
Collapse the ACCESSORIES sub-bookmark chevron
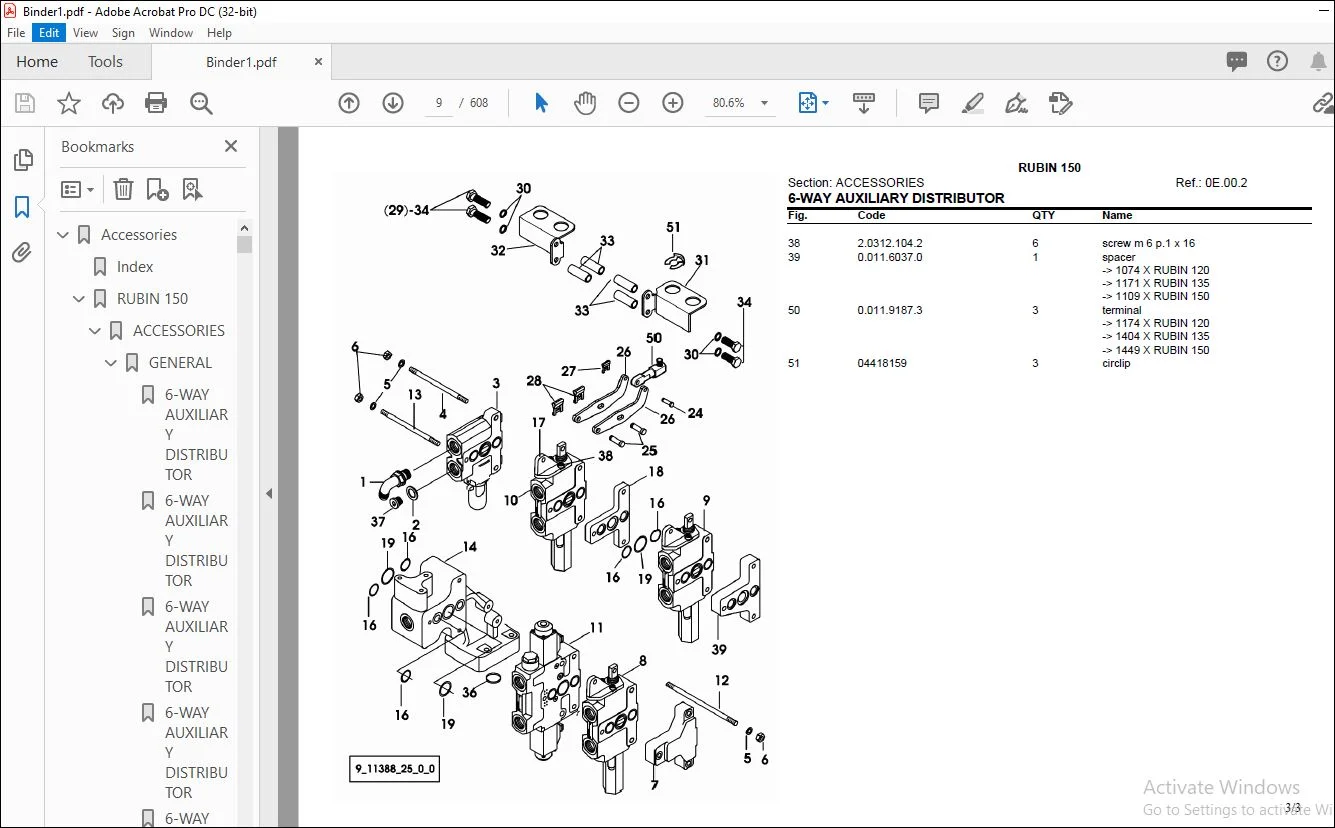(95, 331)
